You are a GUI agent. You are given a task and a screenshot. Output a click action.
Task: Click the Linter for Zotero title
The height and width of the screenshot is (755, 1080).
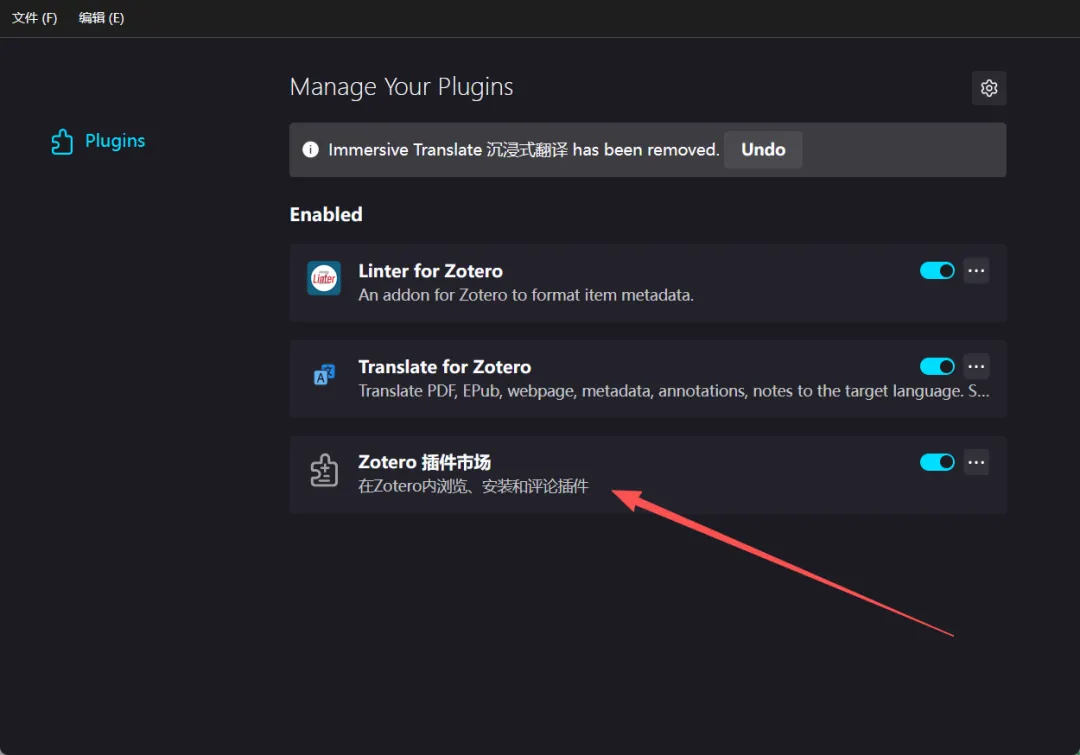pos(430,271)
